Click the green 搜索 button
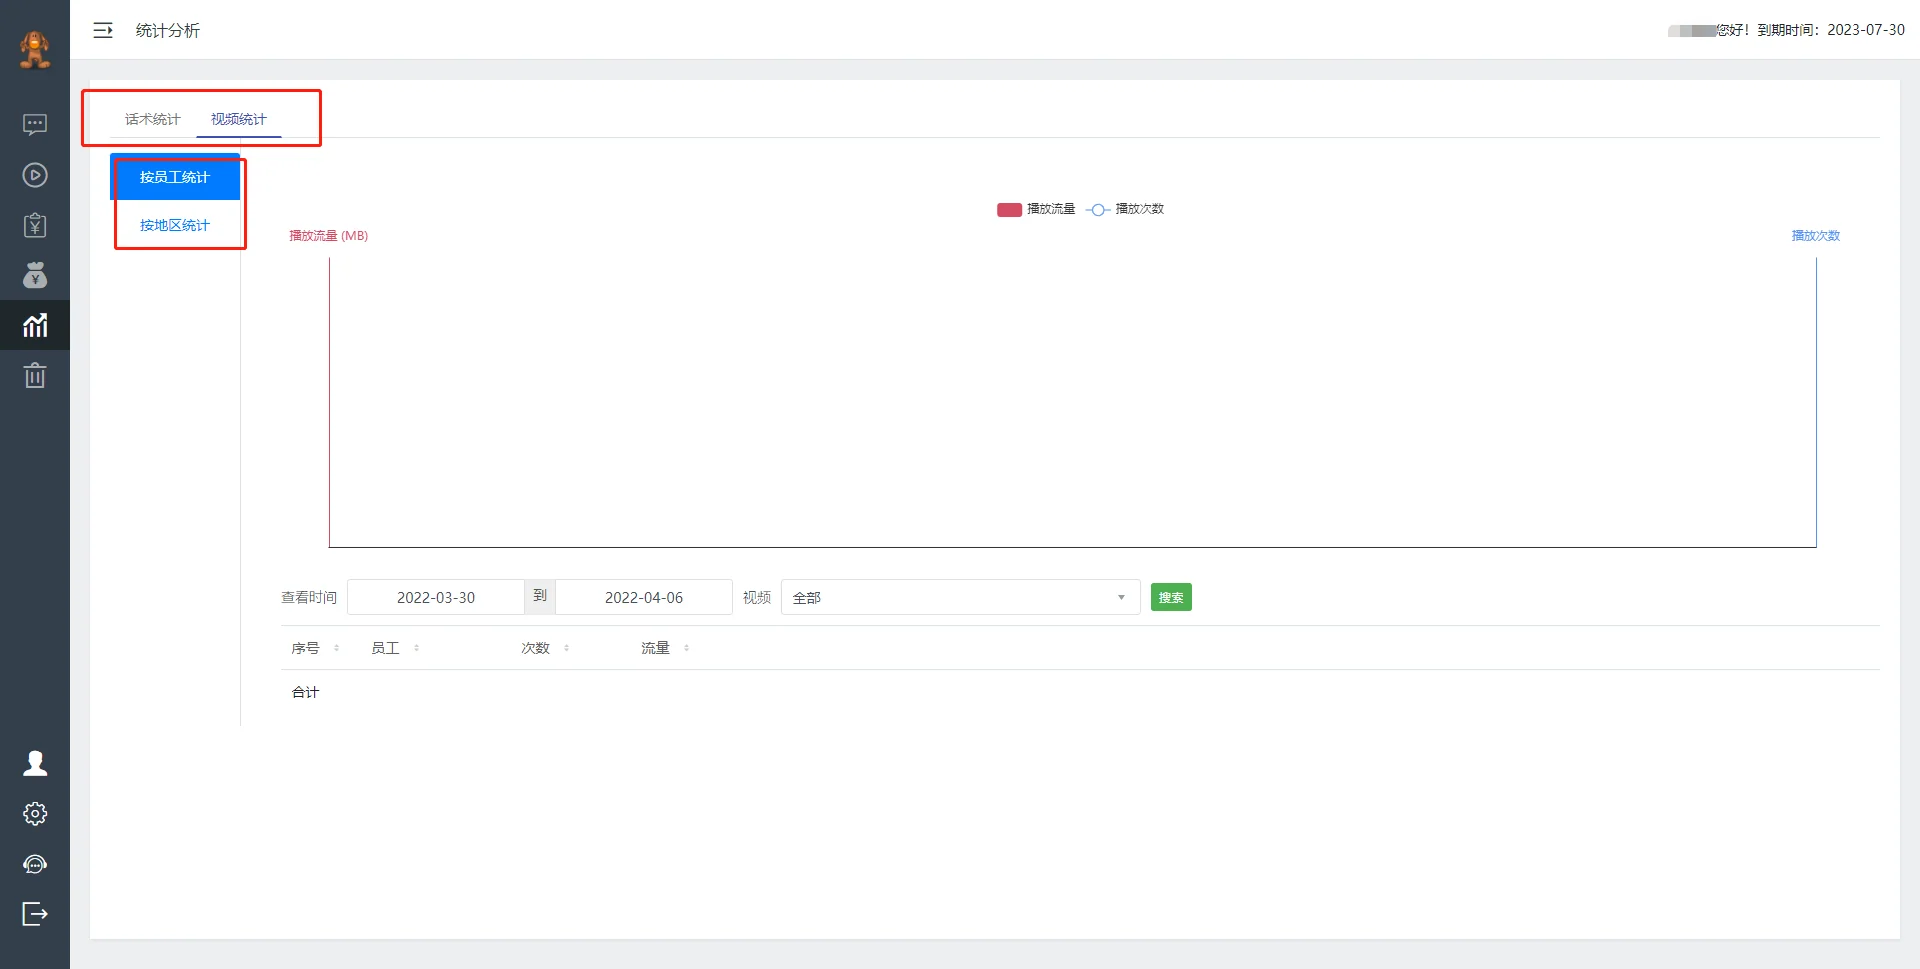Image resolution: width=1920 pixels, height=969 pixels. click(1171, 597)
